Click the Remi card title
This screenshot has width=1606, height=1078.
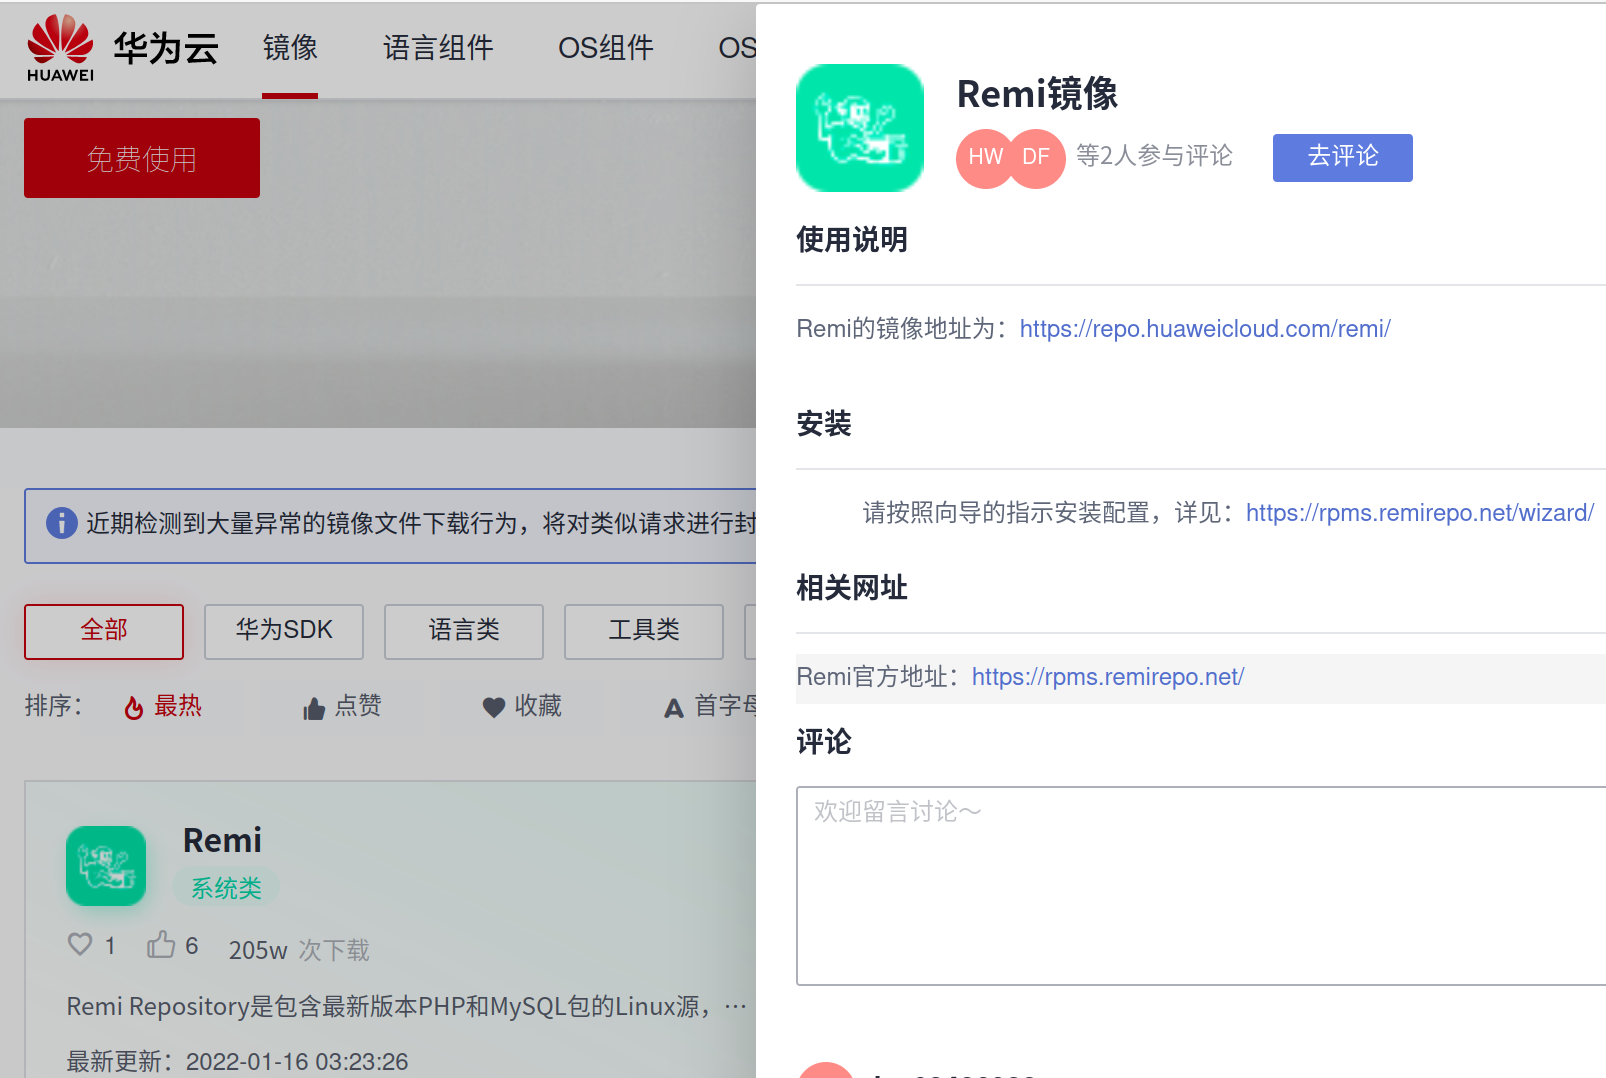point(222,841)
